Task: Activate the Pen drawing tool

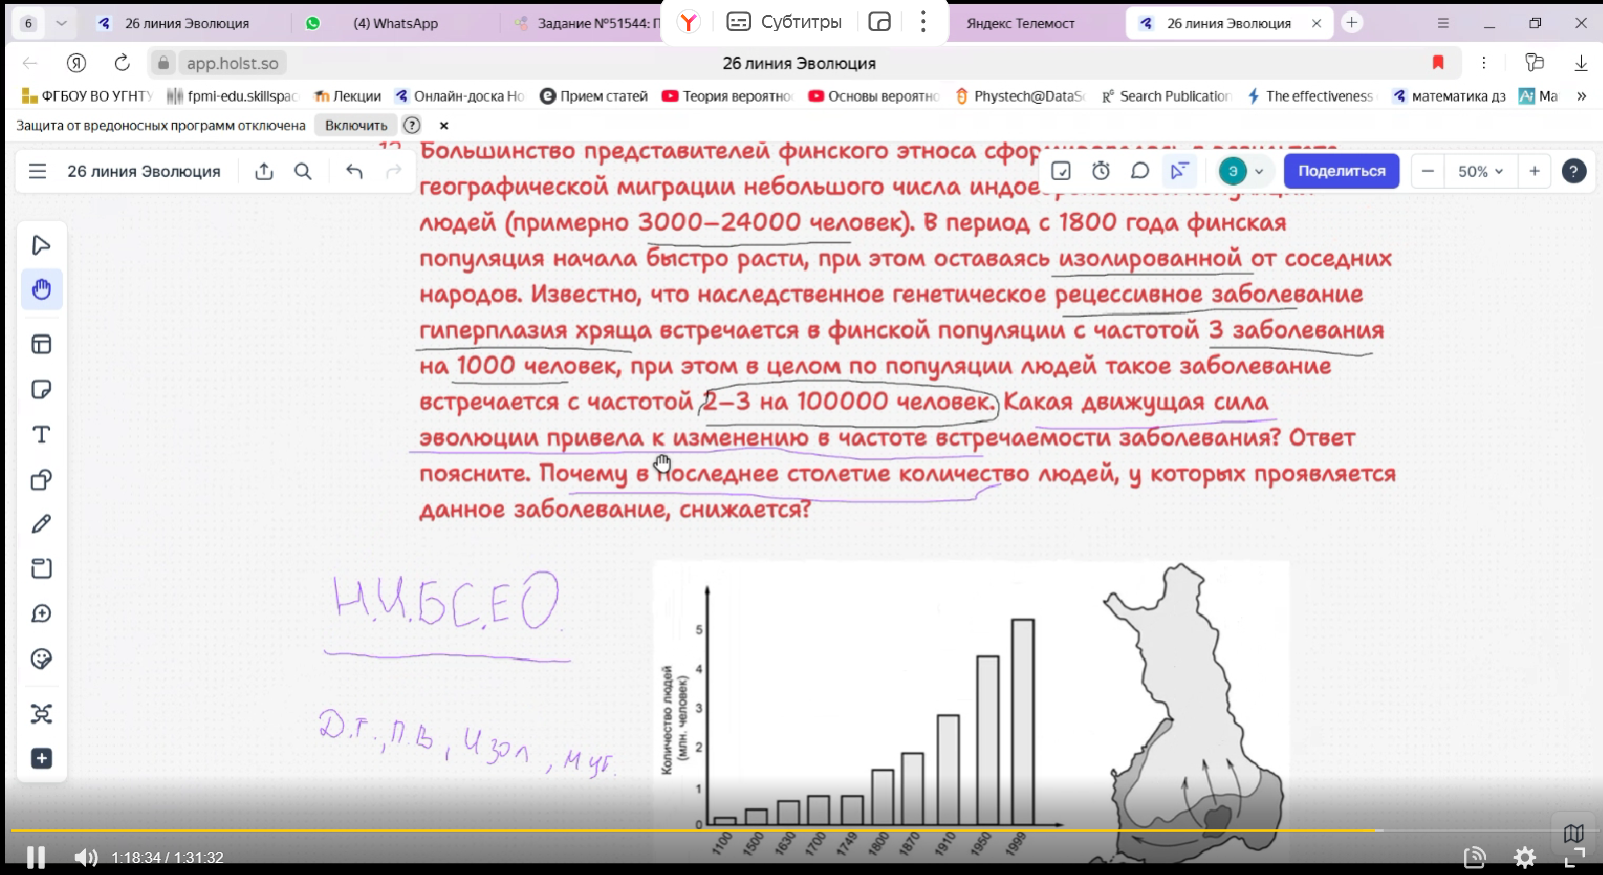Action: click(x=41, y=524)
